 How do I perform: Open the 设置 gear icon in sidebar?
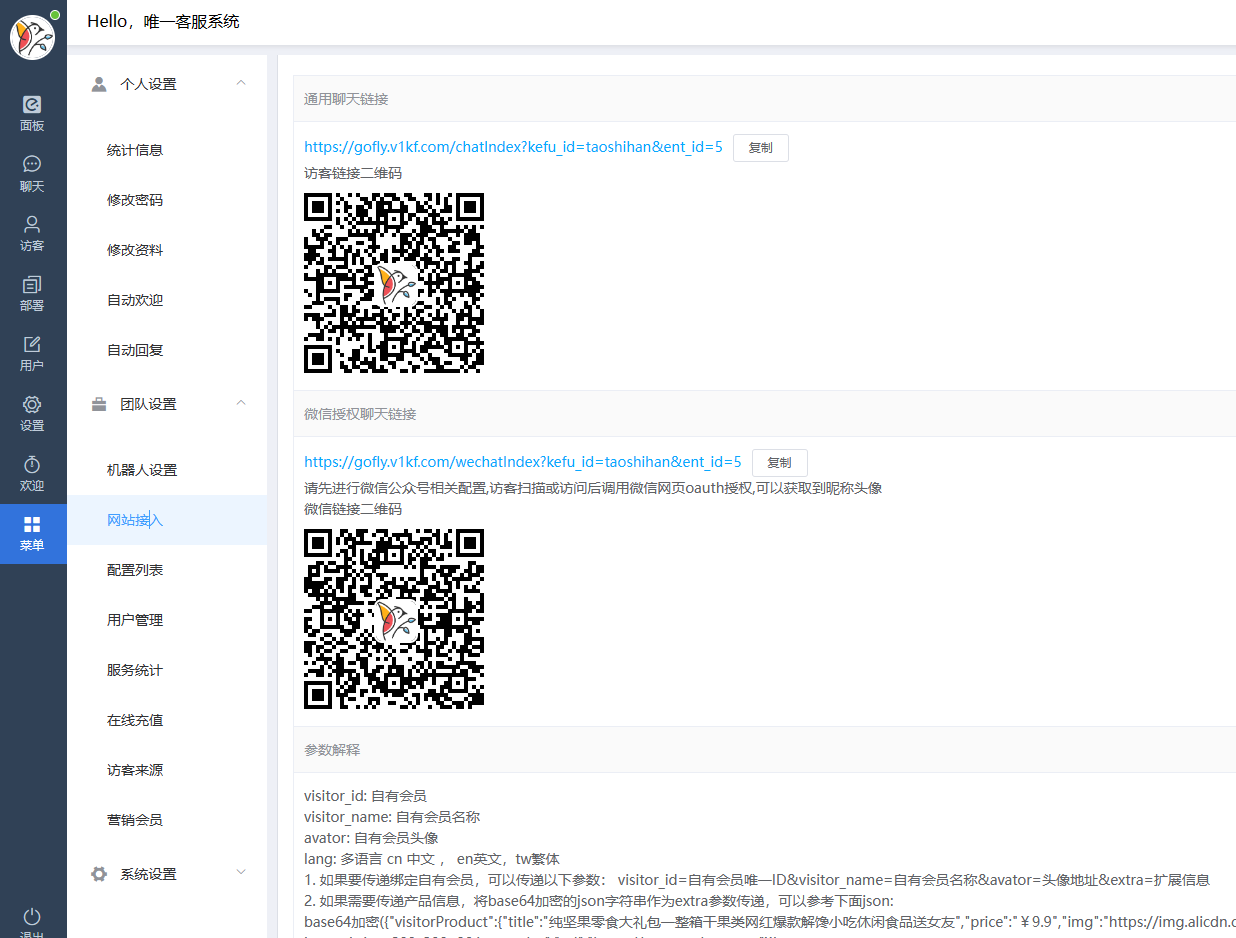[32, 404]
